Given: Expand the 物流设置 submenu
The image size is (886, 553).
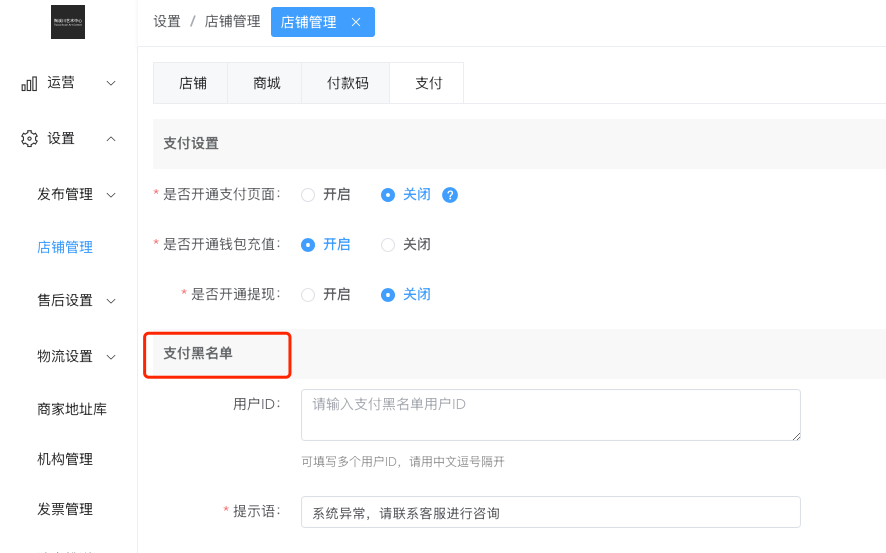Looking at the screenshot, I should pos(111,357).
